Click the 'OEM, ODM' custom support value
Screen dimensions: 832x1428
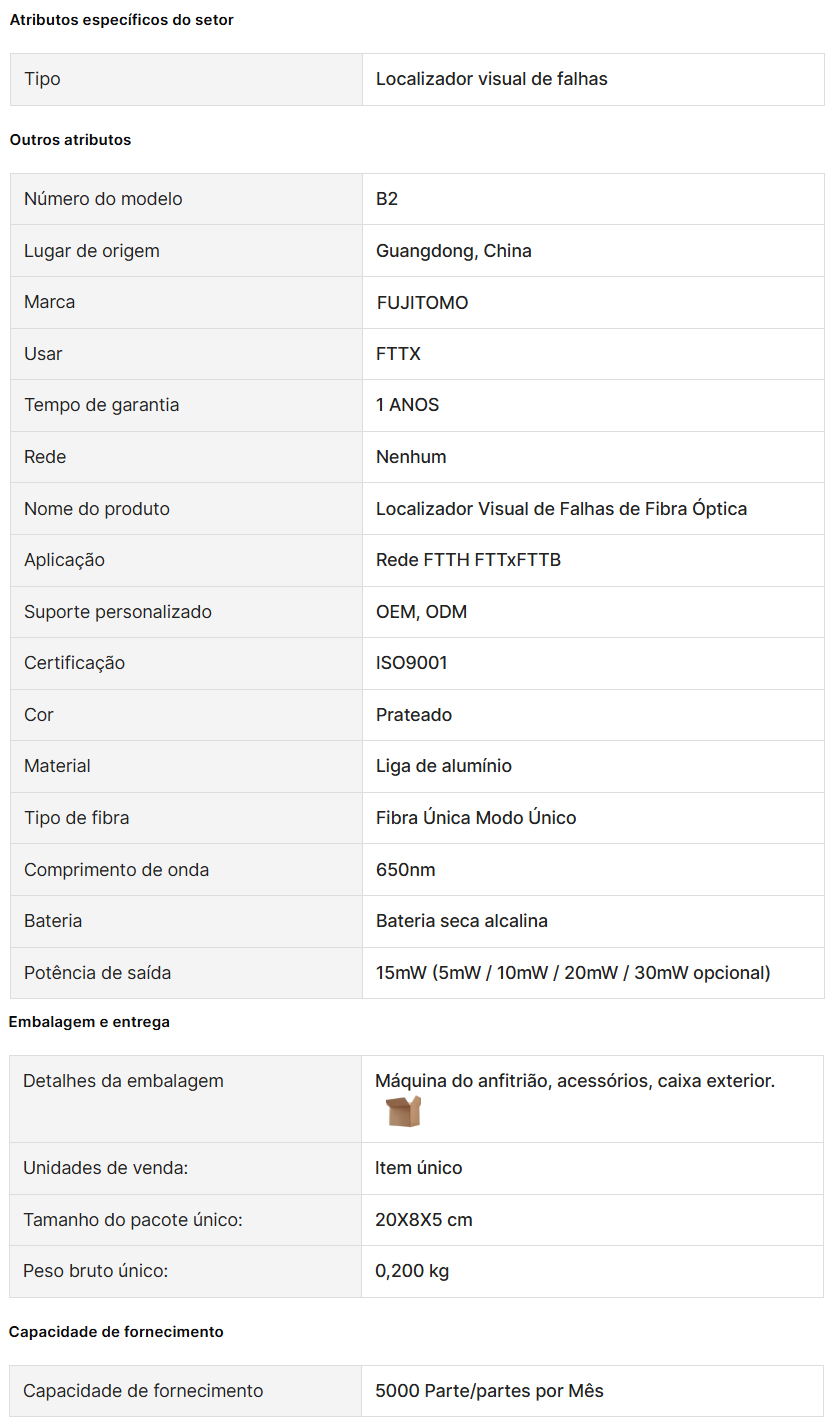coord(421,612)
